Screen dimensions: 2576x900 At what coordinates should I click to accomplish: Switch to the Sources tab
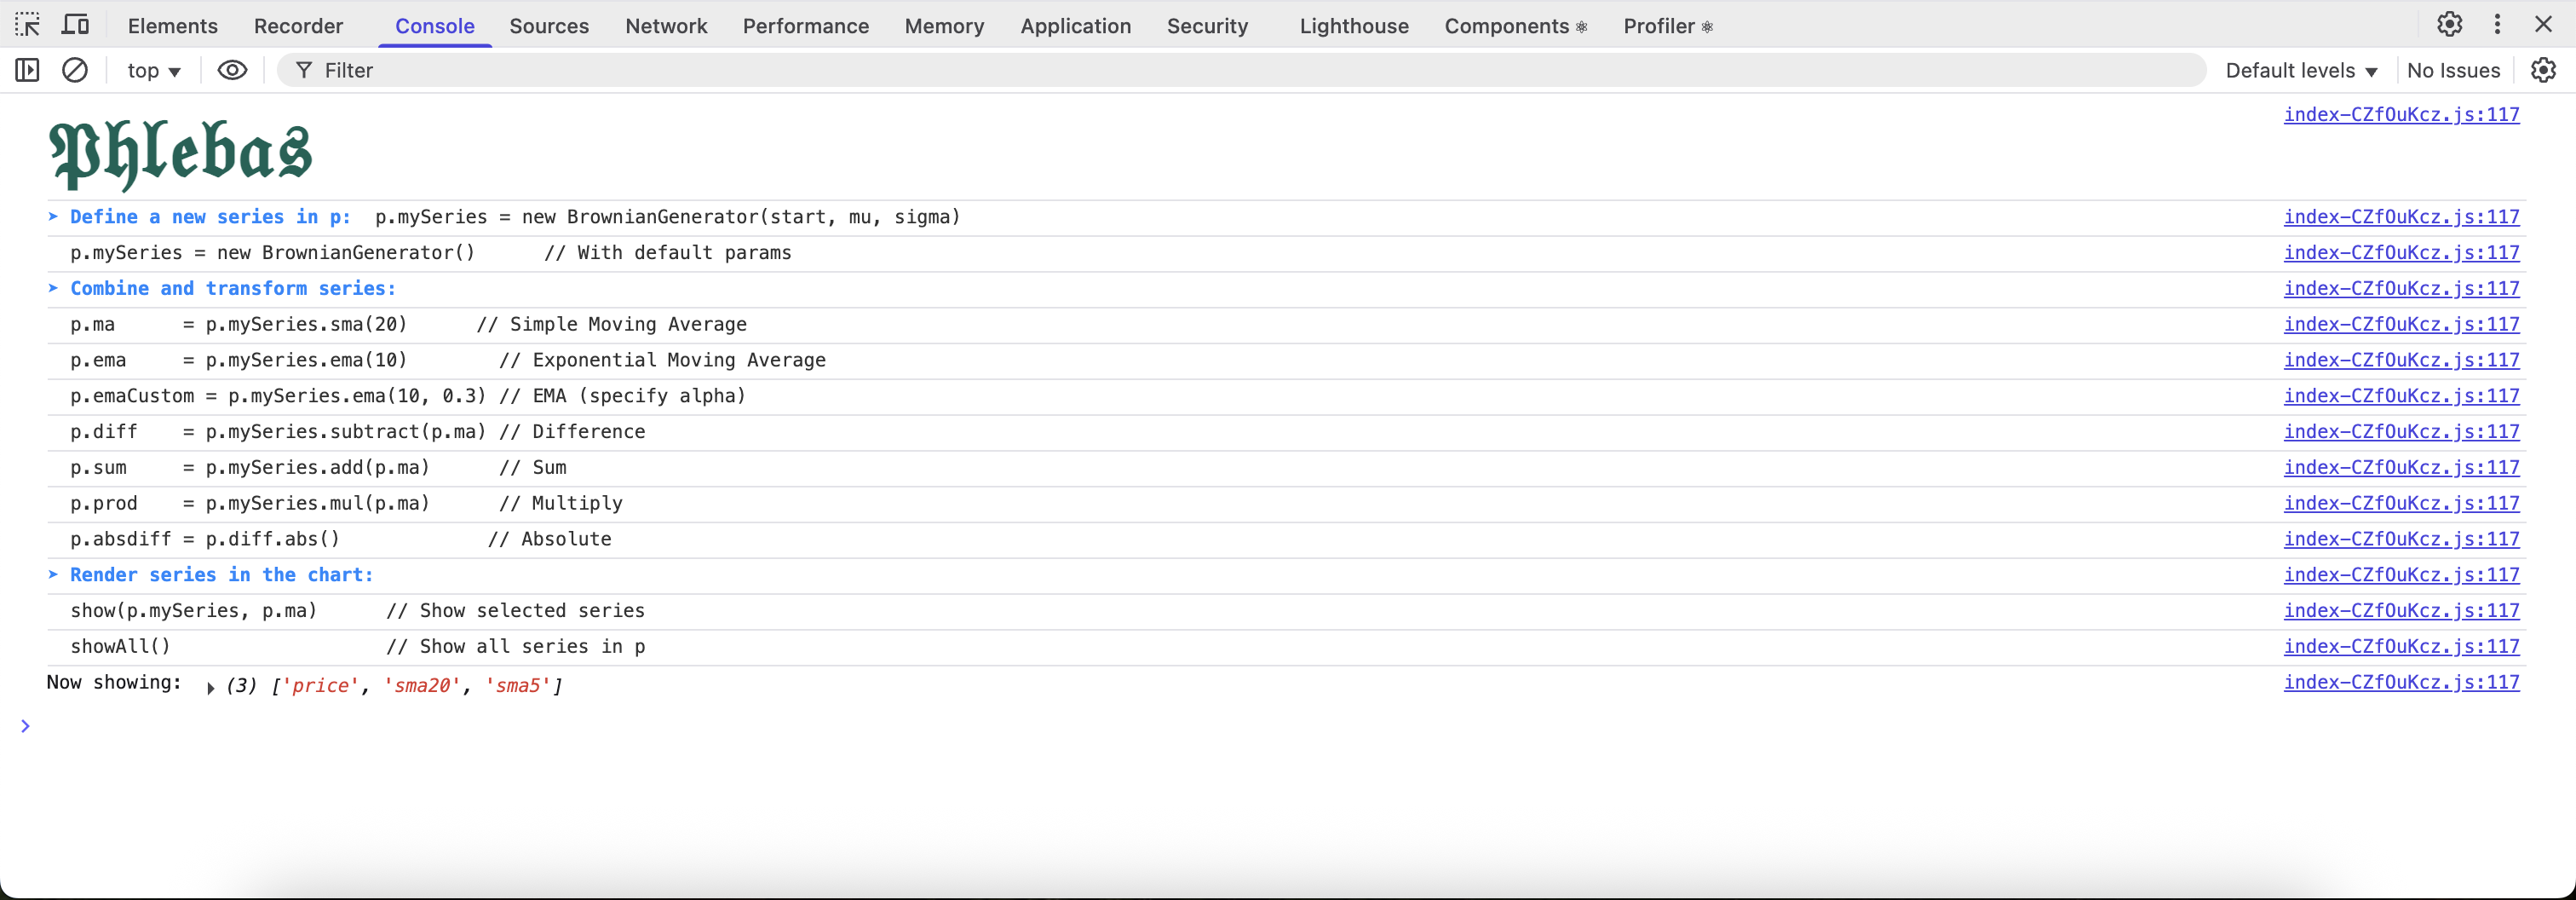(x=549, y=26)
